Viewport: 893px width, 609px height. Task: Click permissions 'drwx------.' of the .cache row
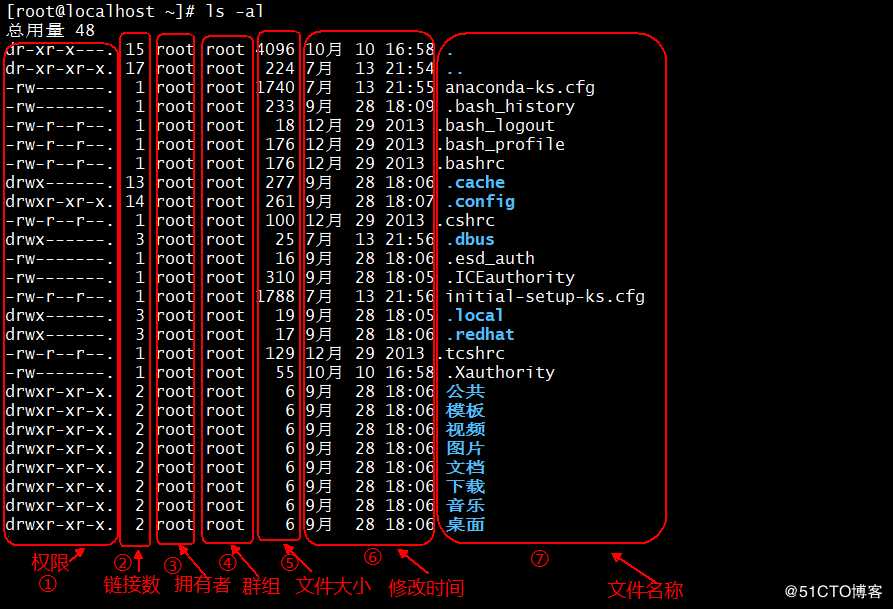pyautogui.click(x=60, y=182)
